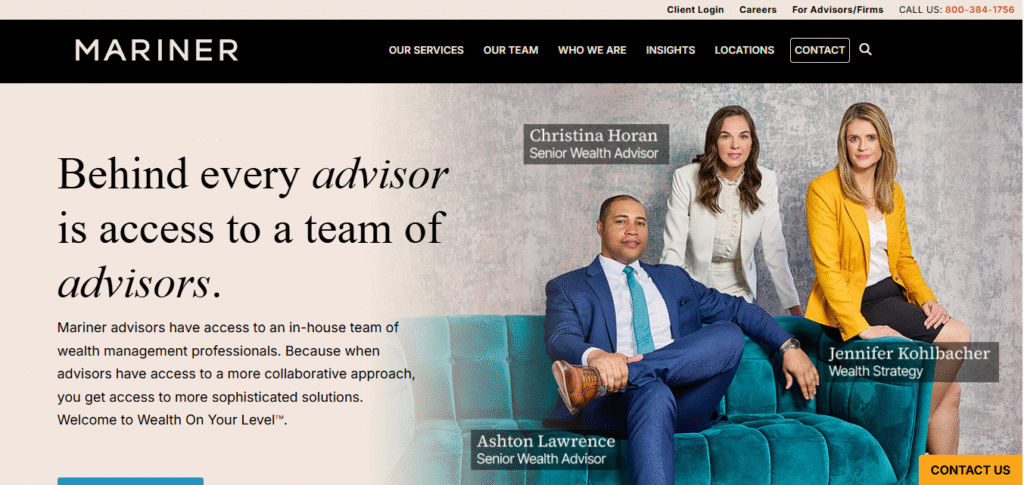The image size is (1024, 485).
Task: Visit the Careers link
Action: [x=758, y=10]
